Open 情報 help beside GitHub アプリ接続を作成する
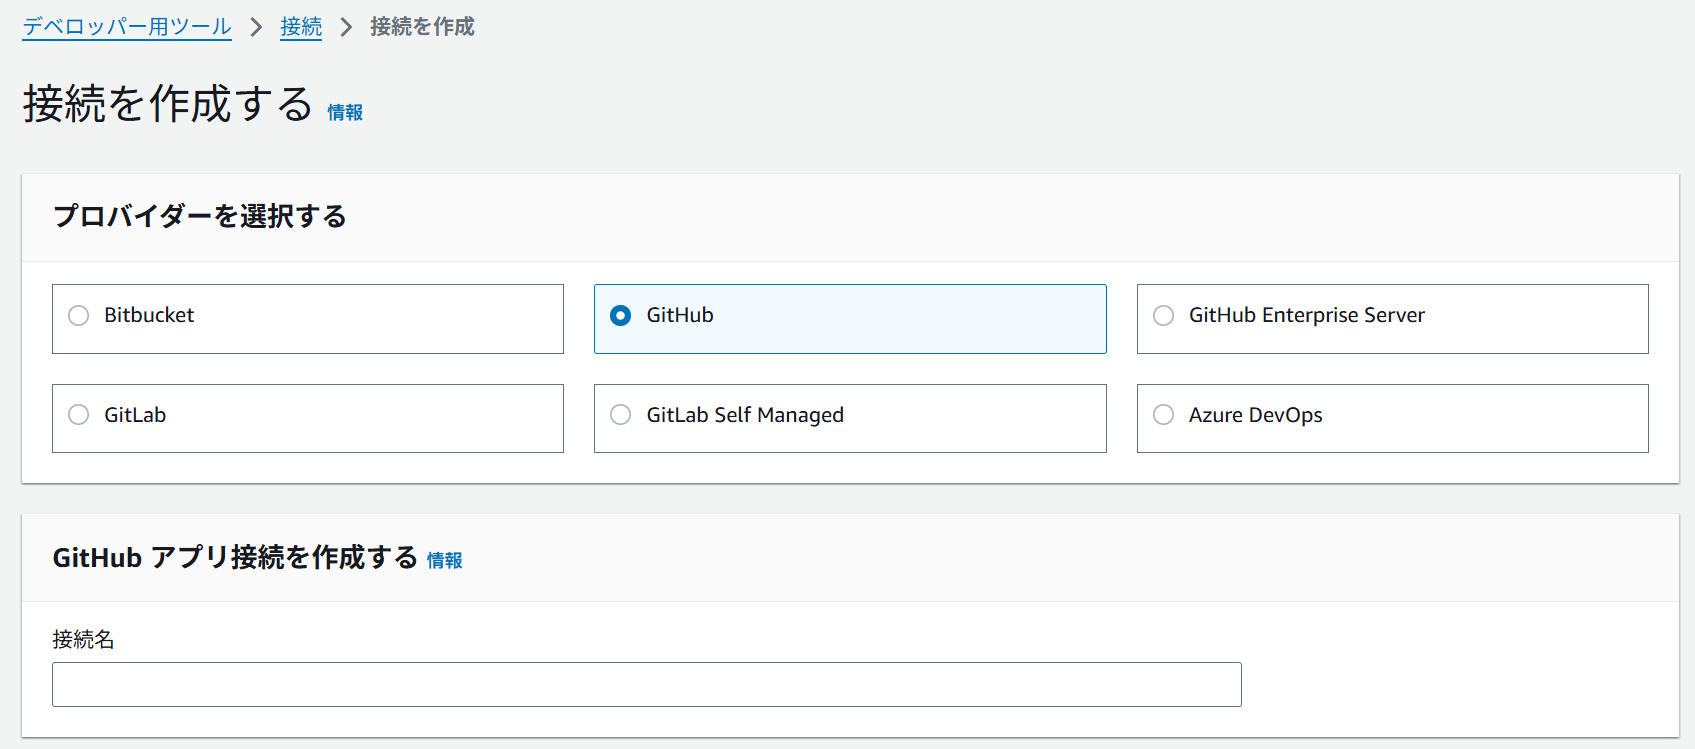Screen dimensions: 1695x749 [x=444, y=561]
